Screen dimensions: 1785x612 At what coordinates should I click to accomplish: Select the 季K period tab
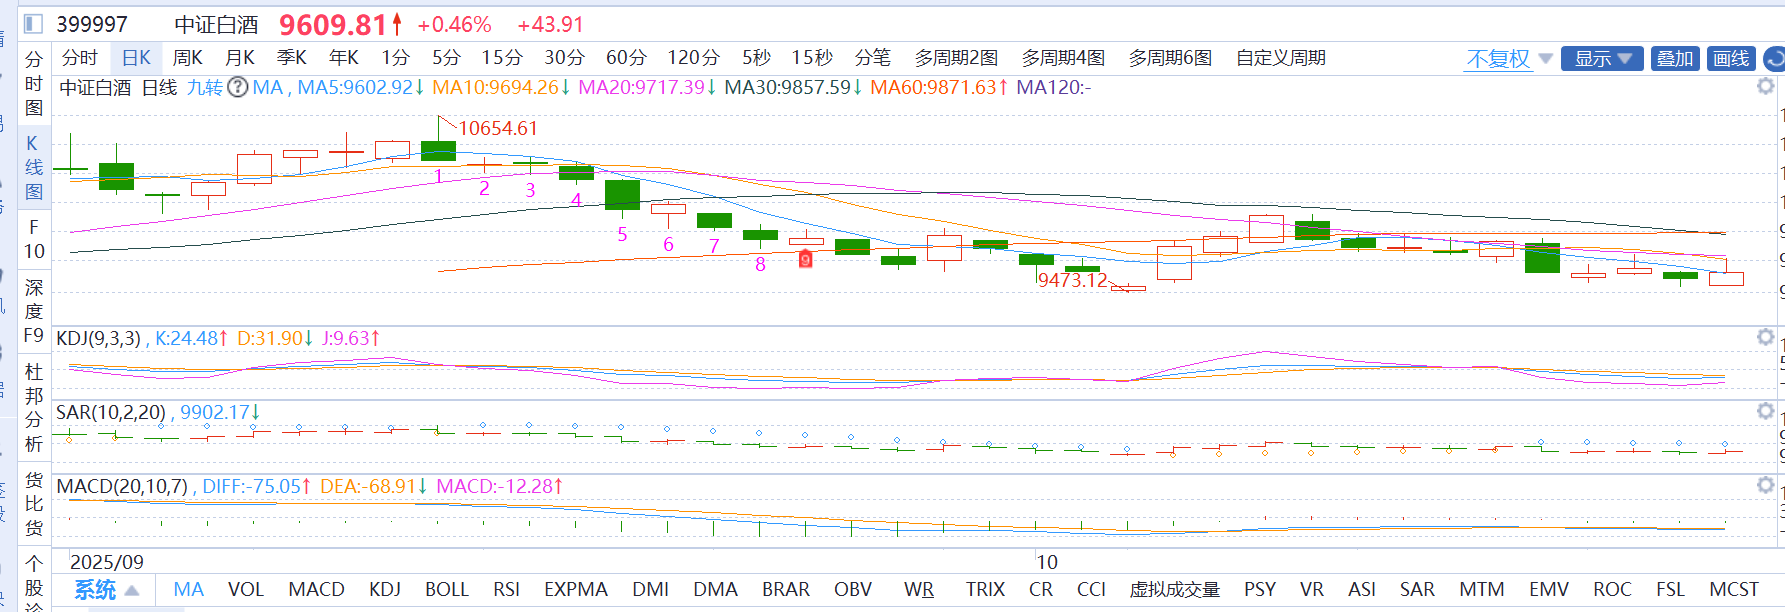292,58
